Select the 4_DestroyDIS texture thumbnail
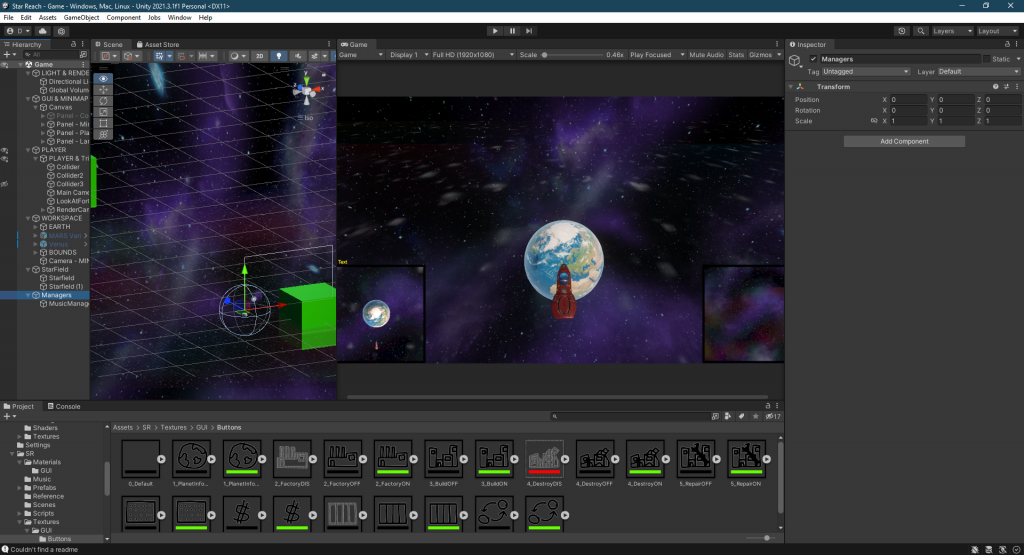 pos(544,459)
